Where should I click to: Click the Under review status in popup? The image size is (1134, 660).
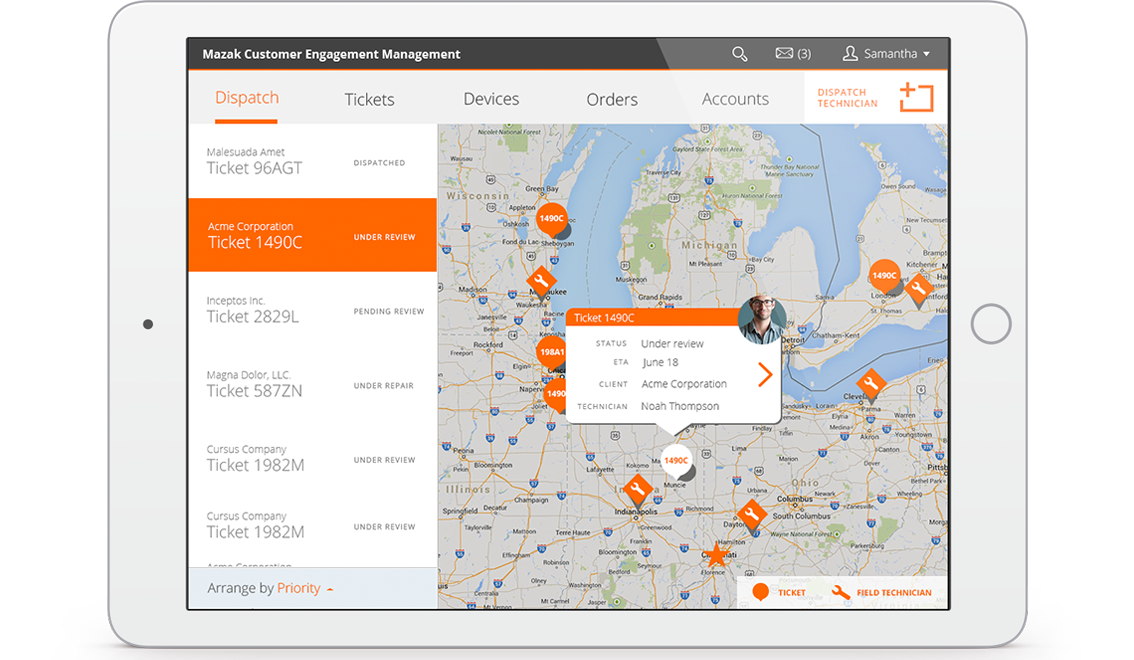pyautogui.click(x=672, y=344)
